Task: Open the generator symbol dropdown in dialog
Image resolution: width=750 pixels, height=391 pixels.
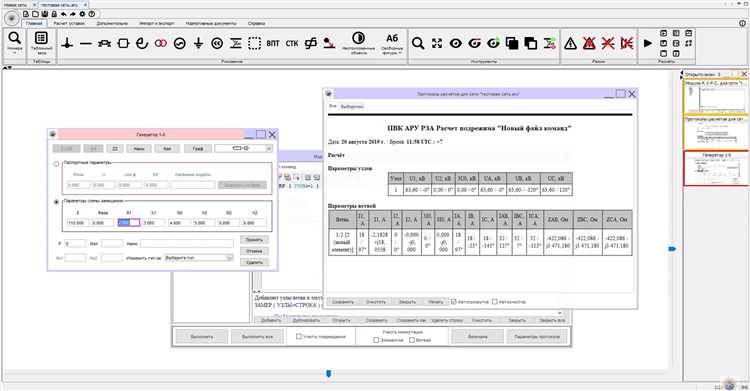Action: pyautogui.click(x=243, y=149)
